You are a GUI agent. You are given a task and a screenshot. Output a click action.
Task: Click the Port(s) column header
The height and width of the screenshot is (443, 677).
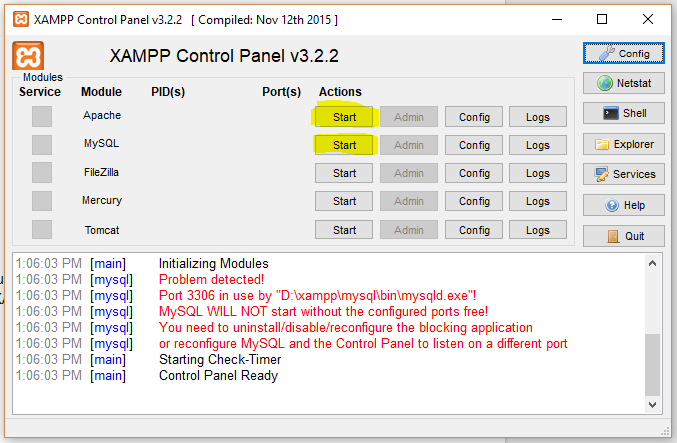(x=282, y=92)
